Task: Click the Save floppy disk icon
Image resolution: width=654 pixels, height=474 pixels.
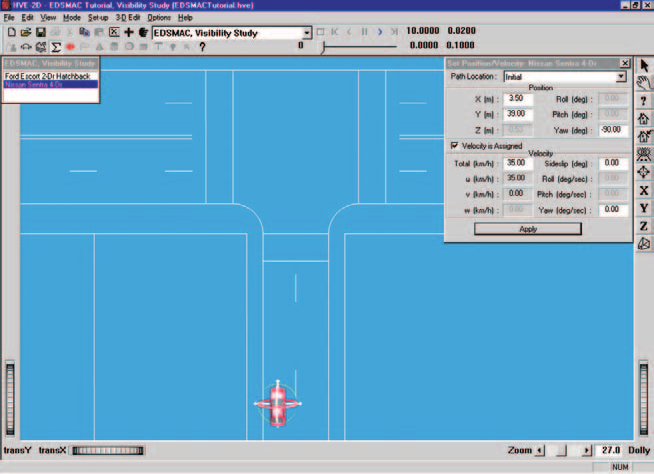Action: pos(40,32)
